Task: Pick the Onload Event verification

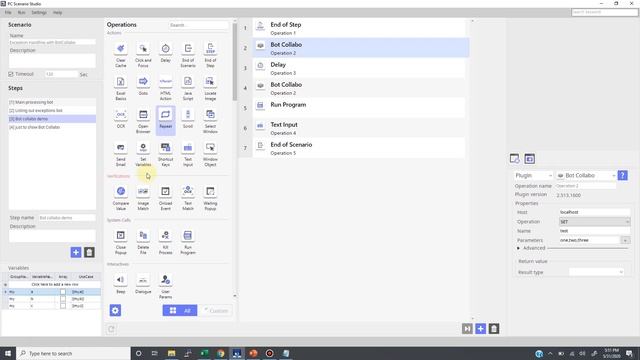Action: click(x=165, y=198)
